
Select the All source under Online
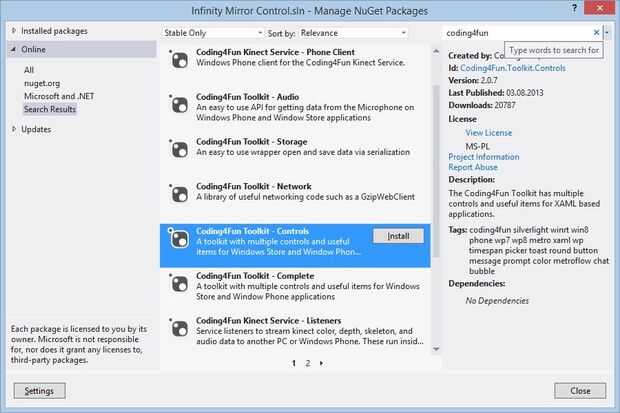click(28, 70)
